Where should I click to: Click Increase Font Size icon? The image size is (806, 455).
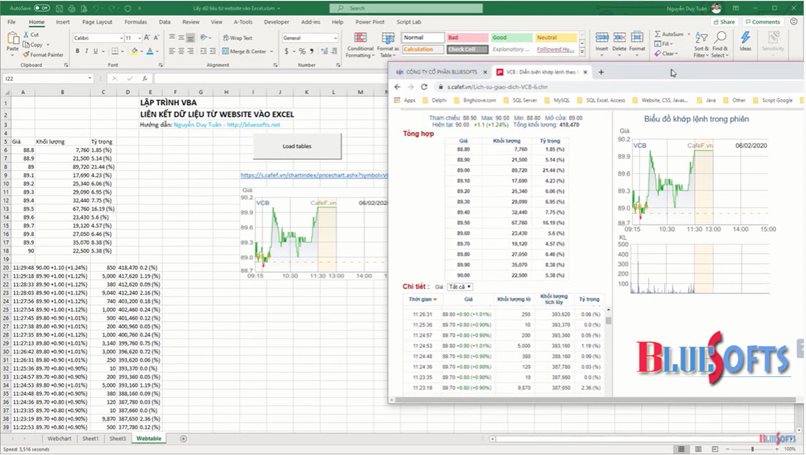147,38
